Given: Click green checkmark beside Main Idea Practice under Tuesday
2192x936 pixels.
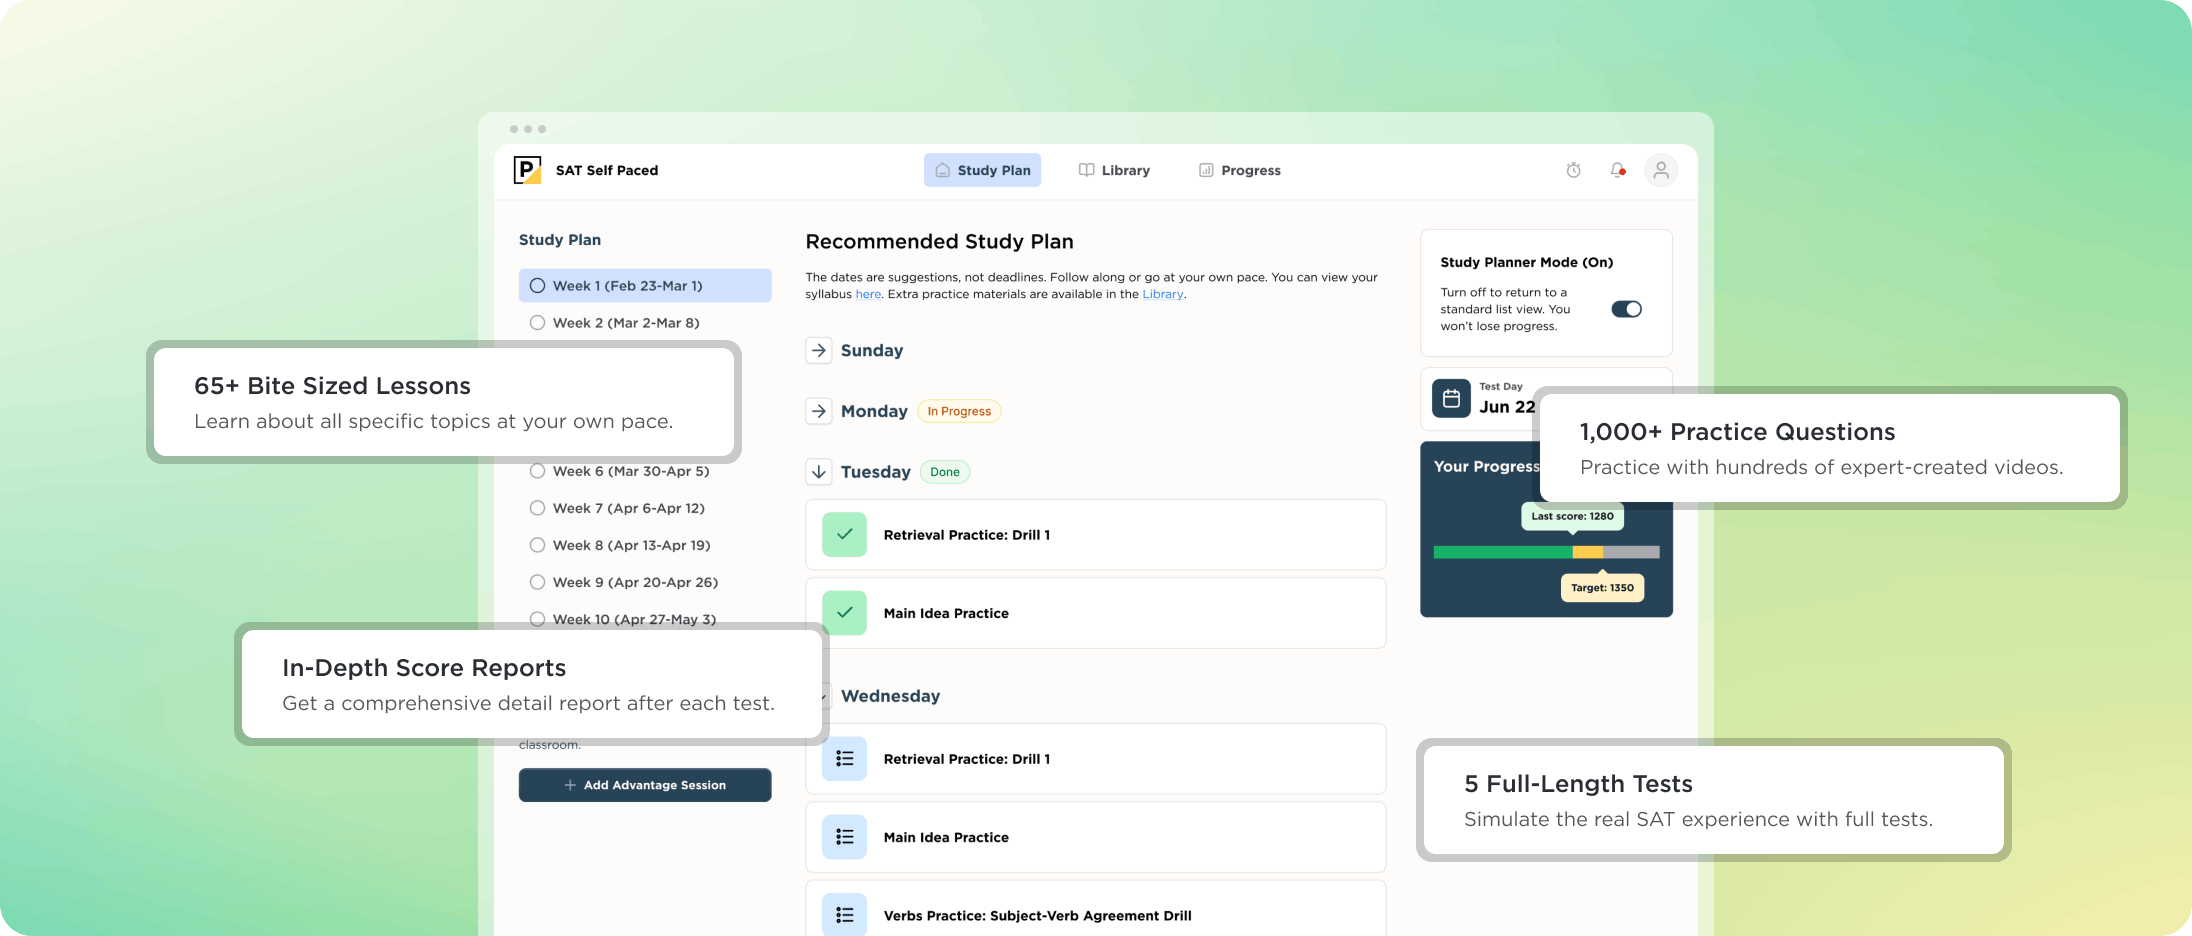Looking at the screenshot, I should 844,613.
